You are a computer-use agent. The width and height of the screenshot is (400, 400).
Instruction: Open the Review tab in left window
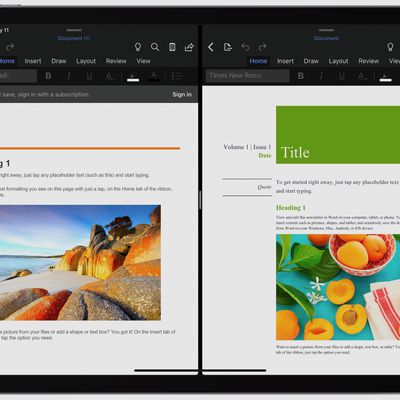[x=116, y=61]
